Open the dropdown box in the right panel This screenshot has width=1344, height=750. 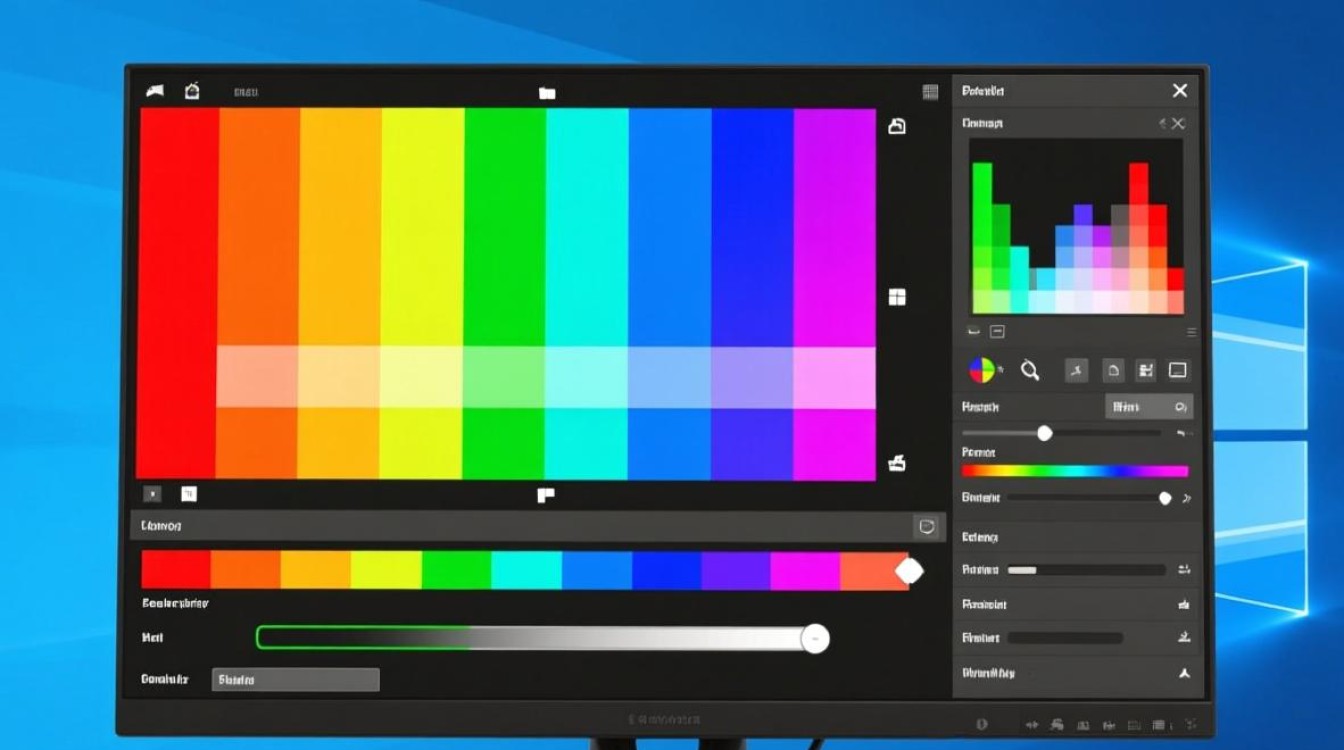pos(1148,407)
